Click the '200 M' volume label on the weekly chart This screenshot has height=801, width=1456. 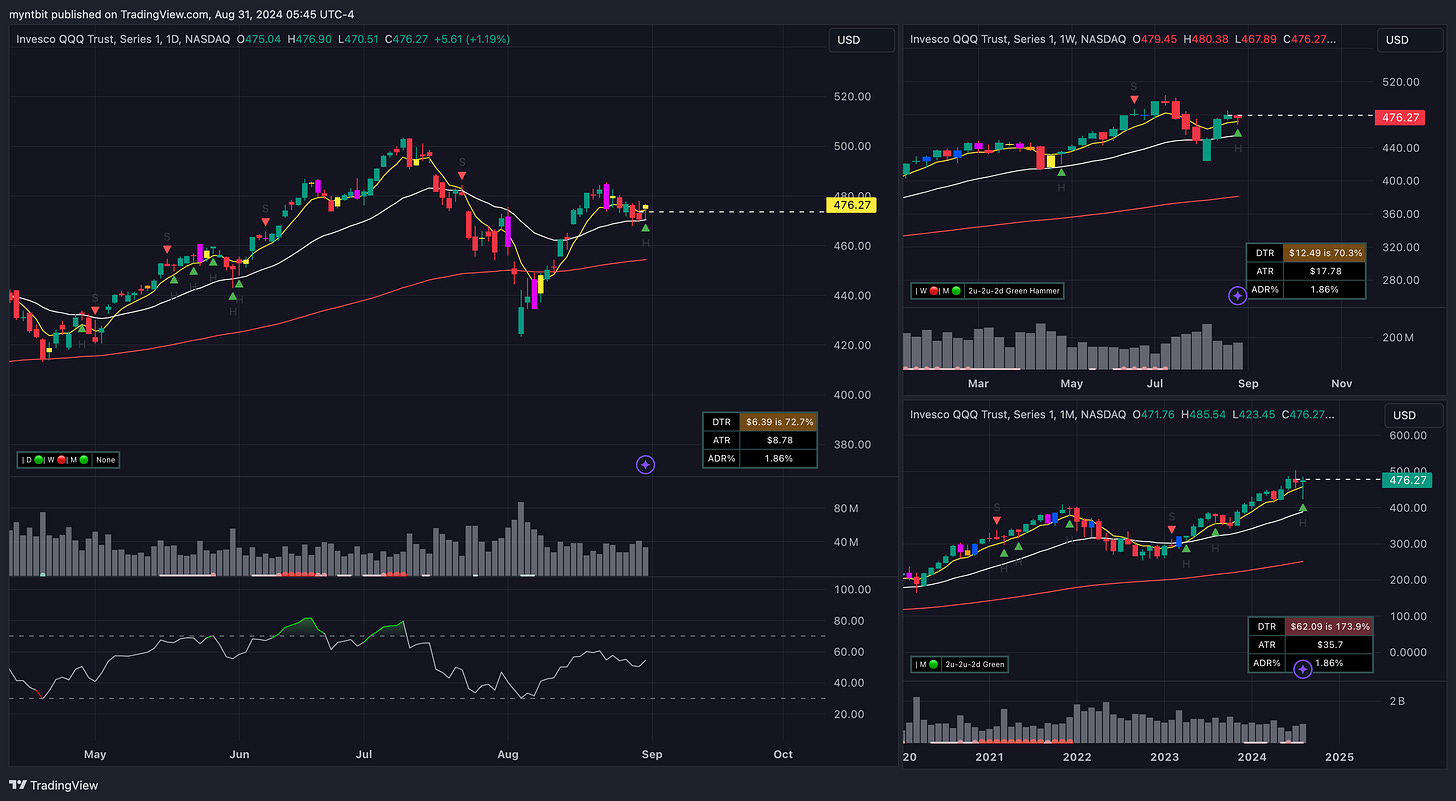pos(1397,338)
